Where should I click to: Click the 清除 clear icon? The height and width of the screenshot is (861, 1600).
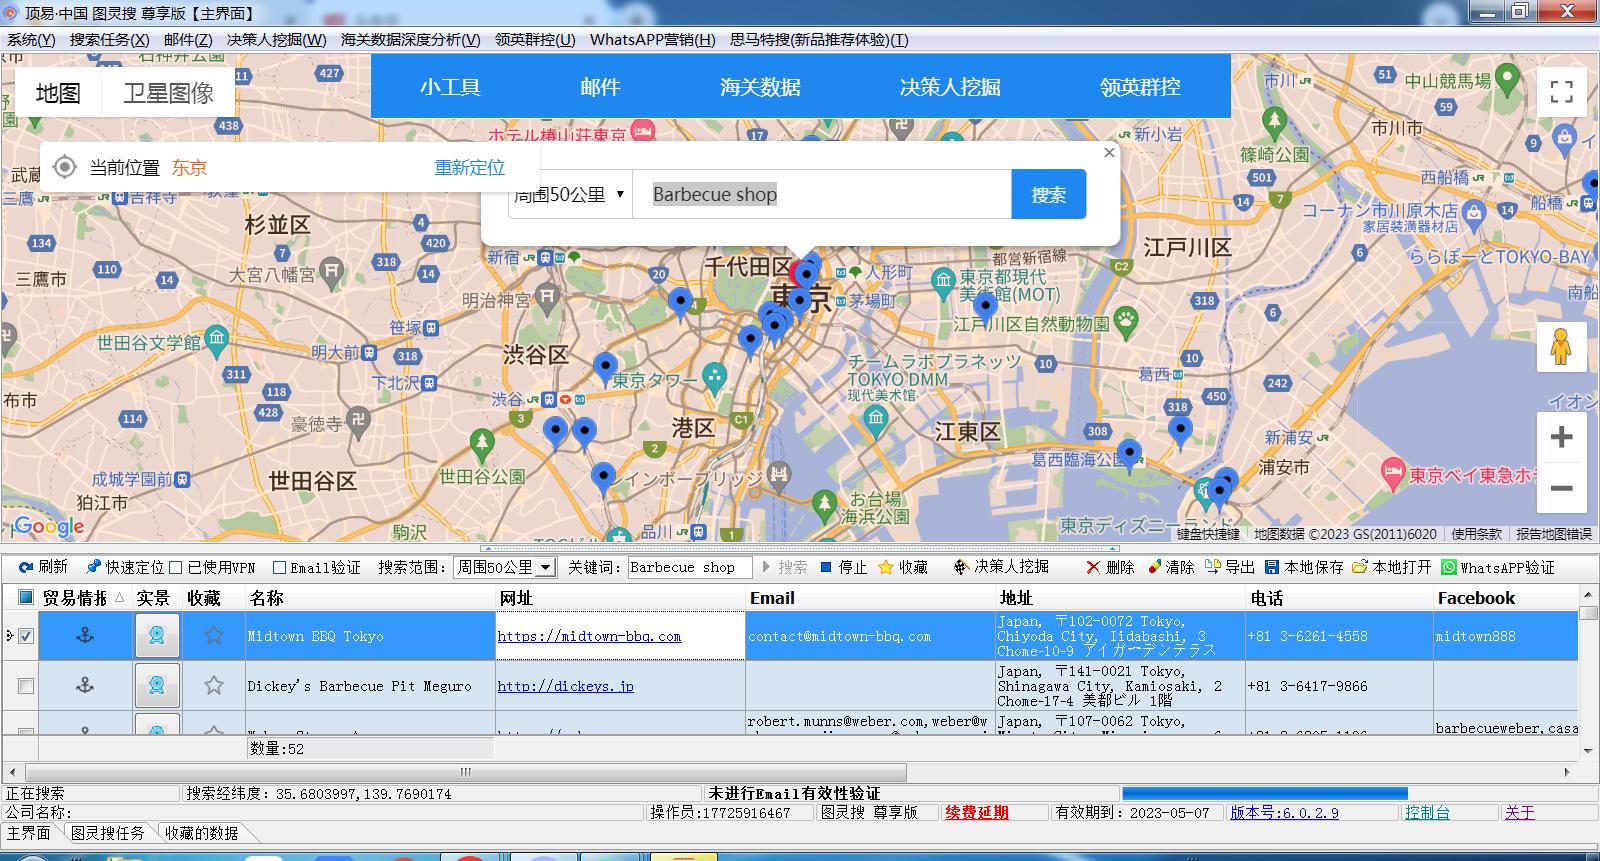1155,567
